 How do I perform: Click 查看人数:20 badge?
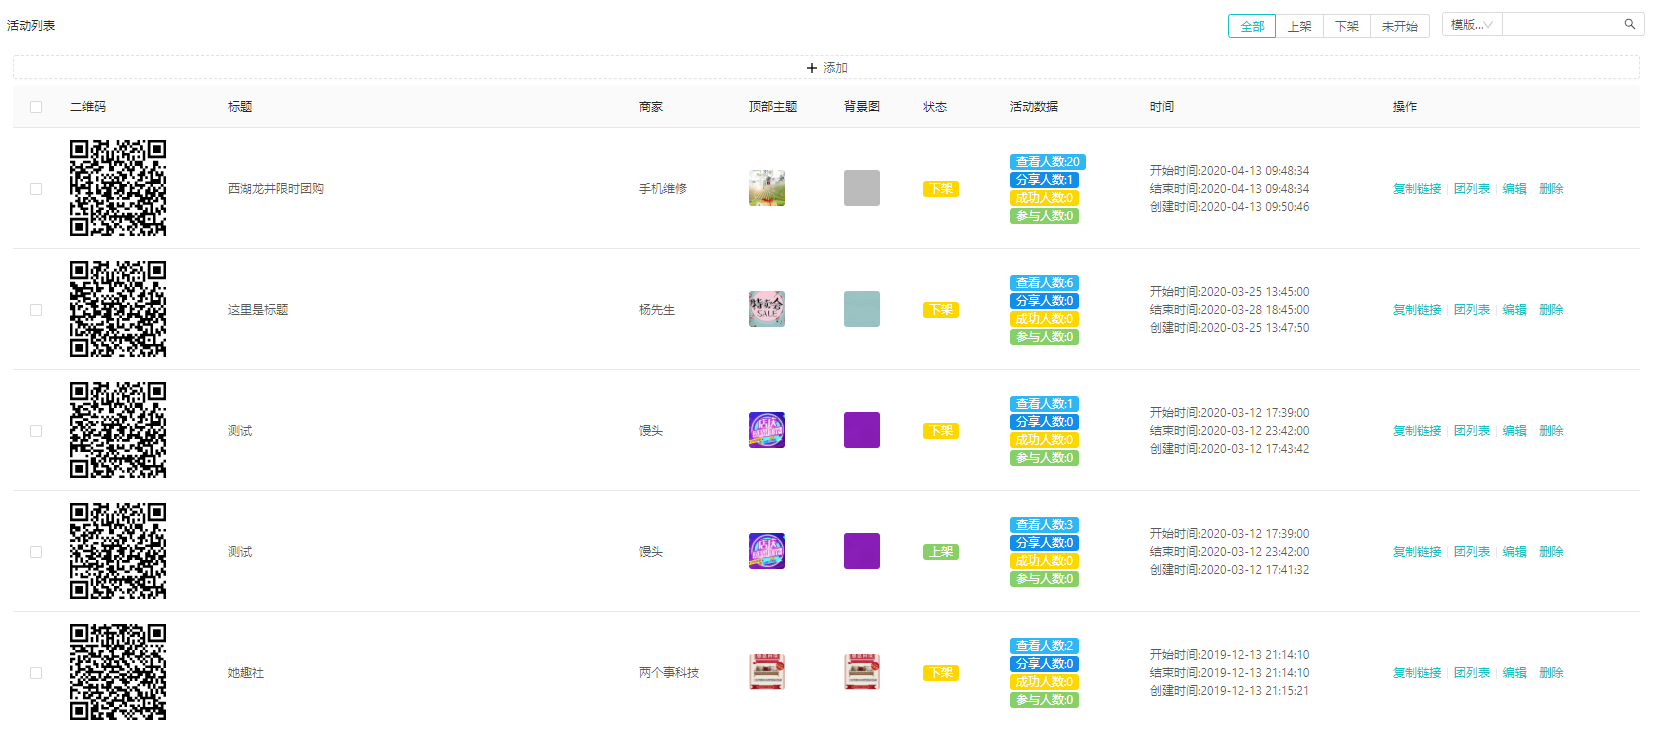pos(1048,162)
